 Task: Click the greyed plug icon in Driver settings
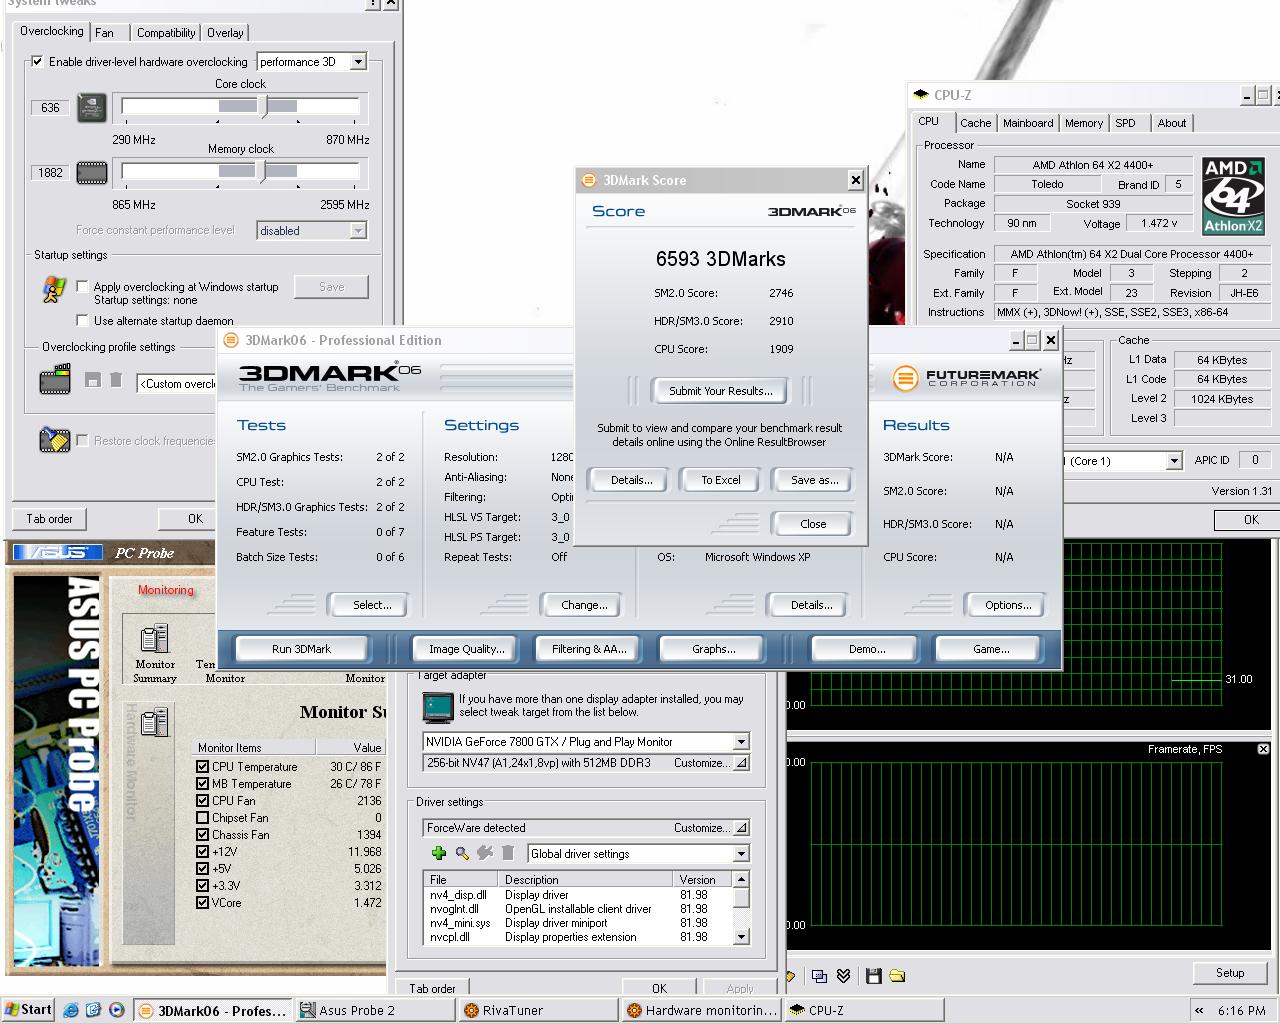pyautogui.click(x=485, y=853)
